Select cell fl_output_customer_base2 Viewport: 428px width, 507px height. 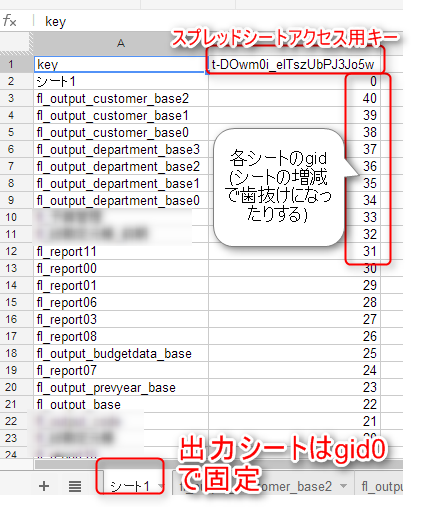[121, 98]
